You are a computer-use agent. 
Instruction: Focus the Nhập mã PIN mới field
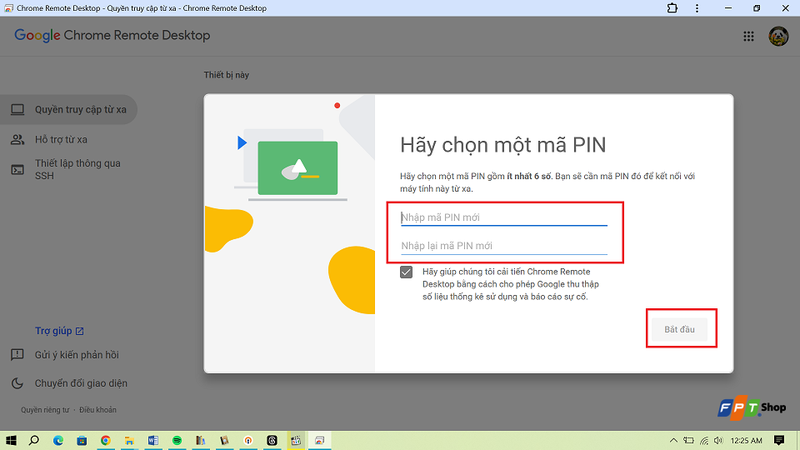pos(504,217)
